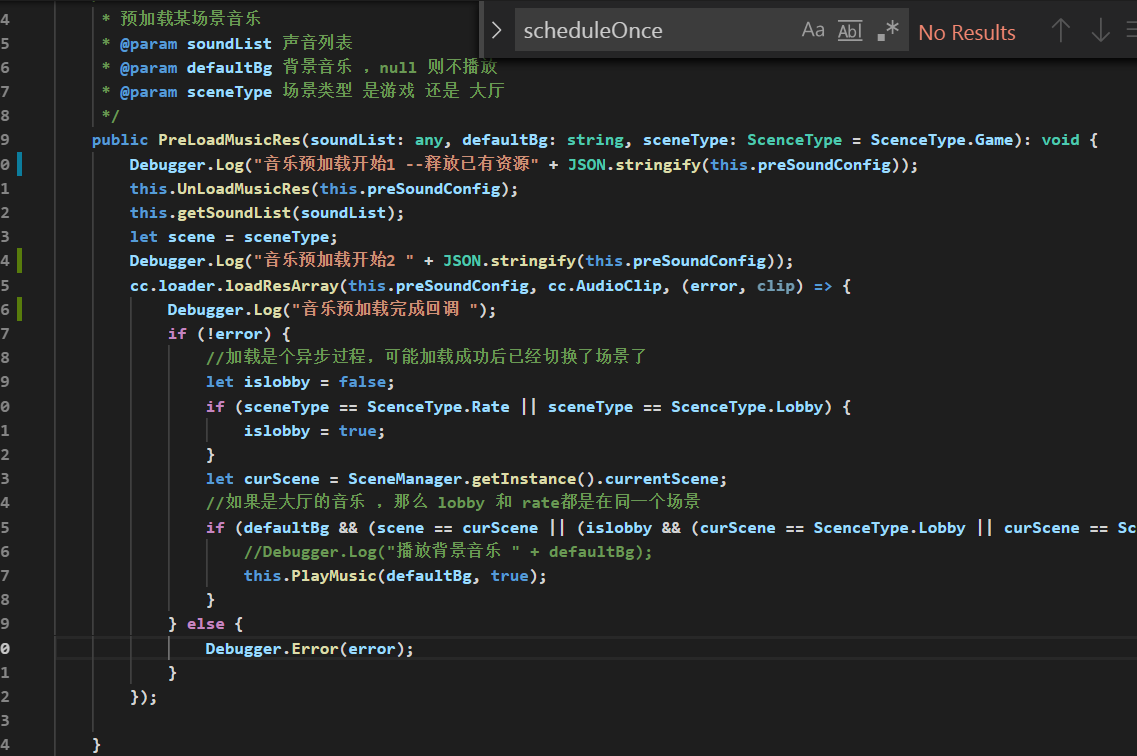
Task: Click "@param soundList" in the doc comment
Action: [196, 43]
